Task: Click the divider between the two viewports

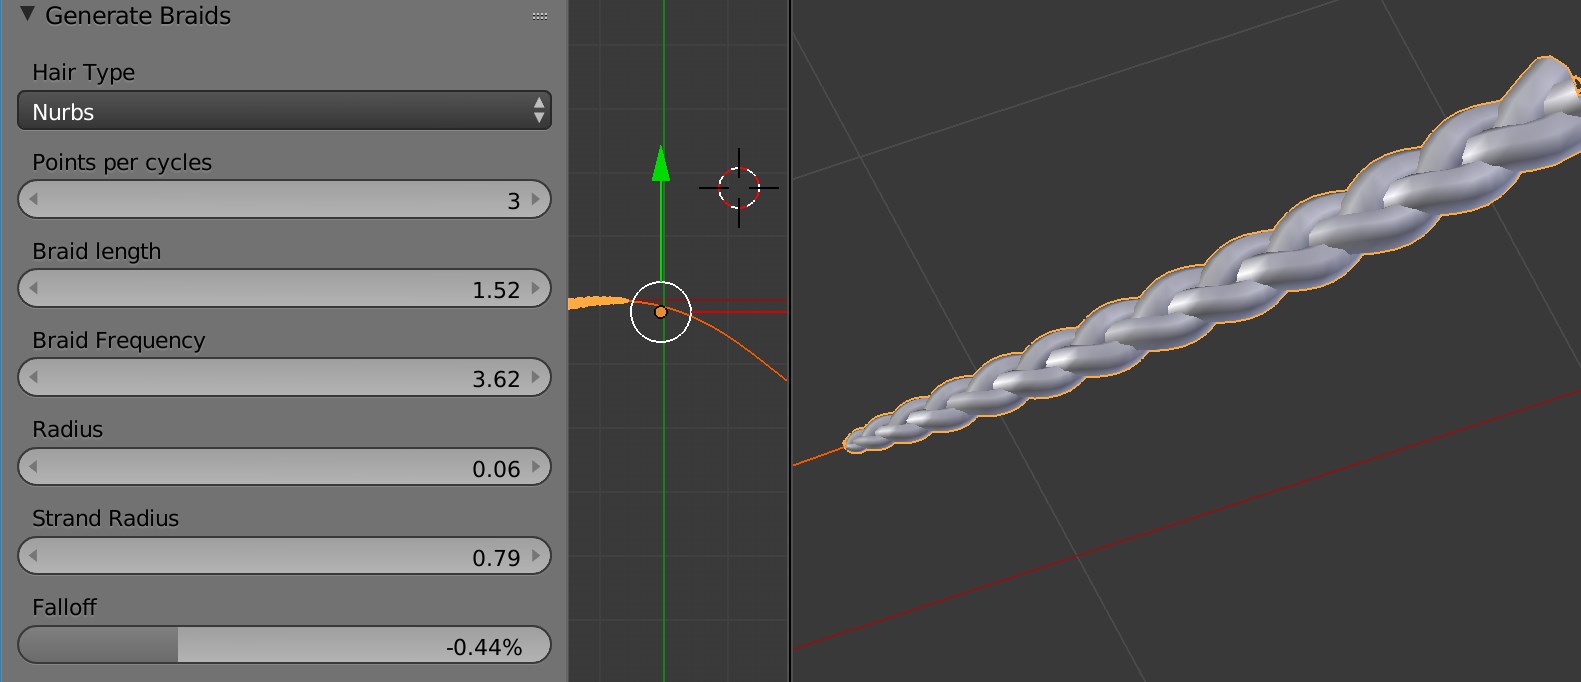Action: point(790,340)
